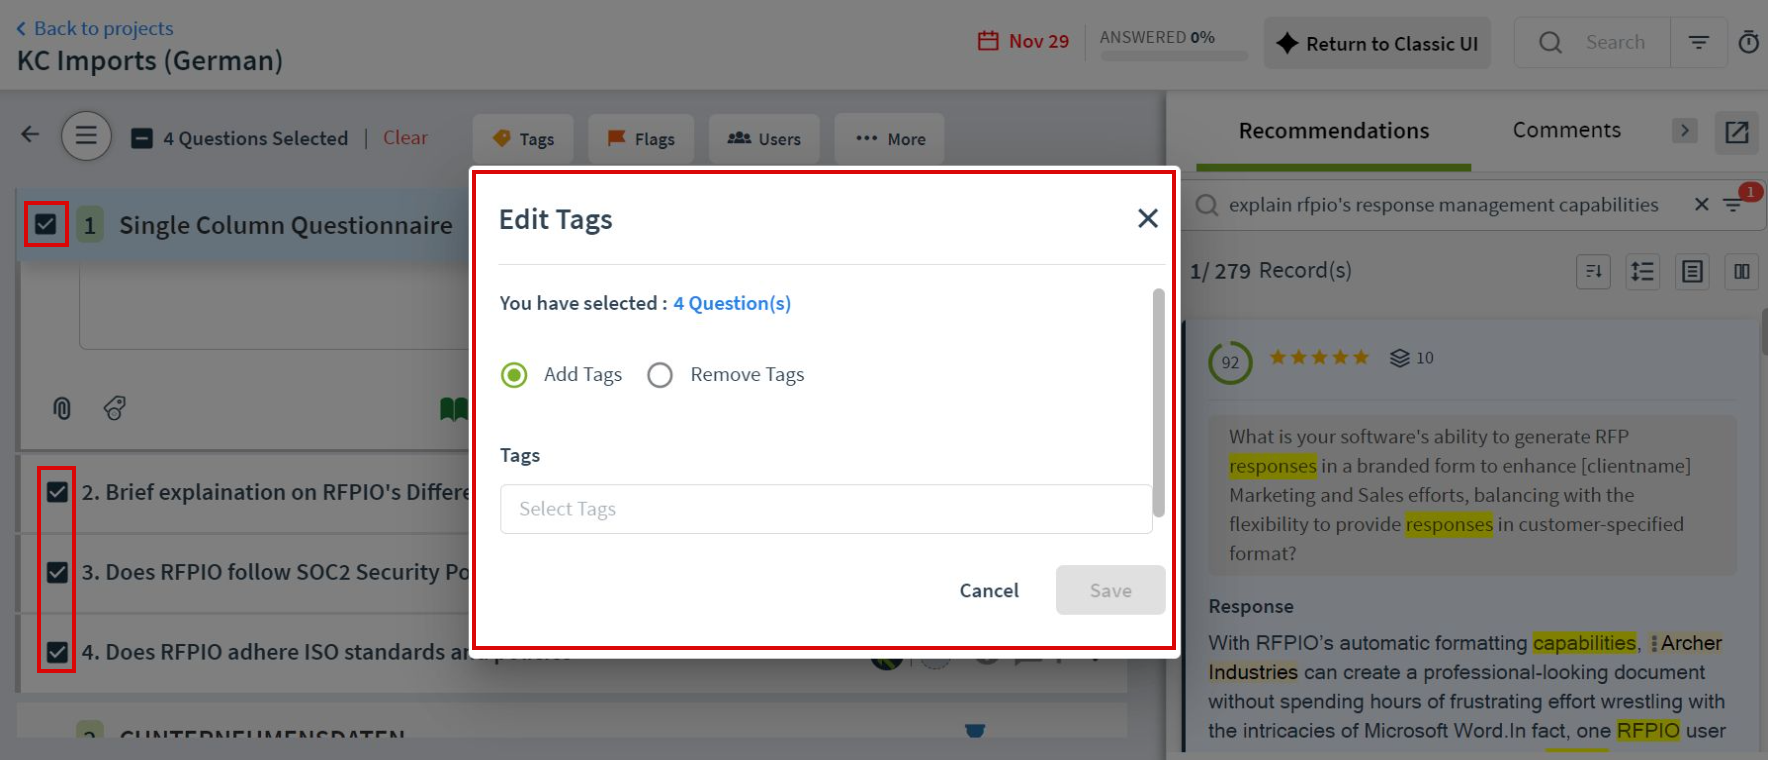The width and height of the screenshot is (1768, 760).
Task: Click the Back to projects link
Action: click(94, 28)
